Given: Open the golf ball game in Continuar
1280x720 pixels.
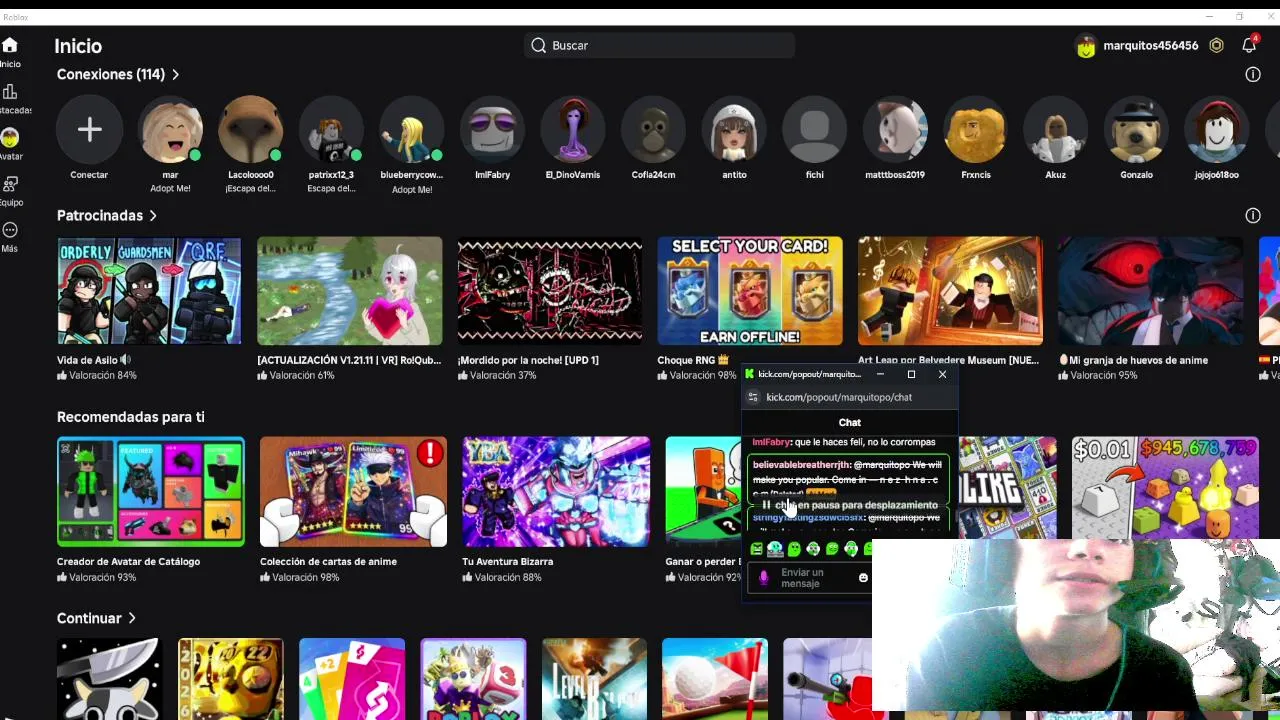Looking at the screenshot, I should tap(715, 679).
